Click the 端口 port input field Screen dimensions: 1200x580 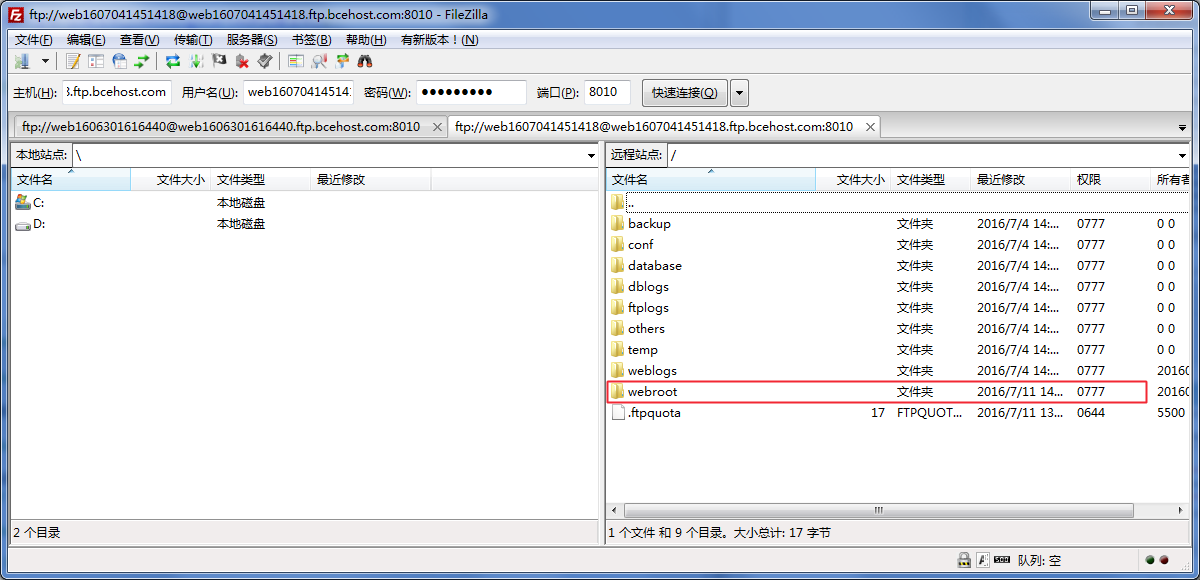[x=608, y=93]
